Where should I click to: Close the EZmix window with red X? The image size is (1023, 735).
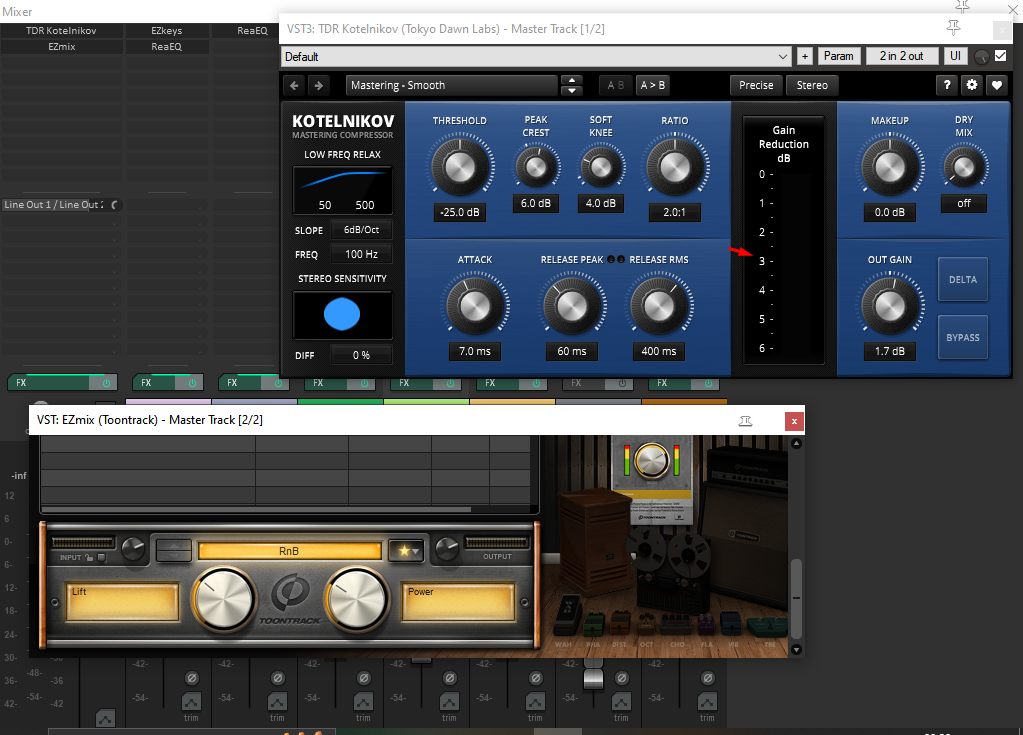(794, 421)
